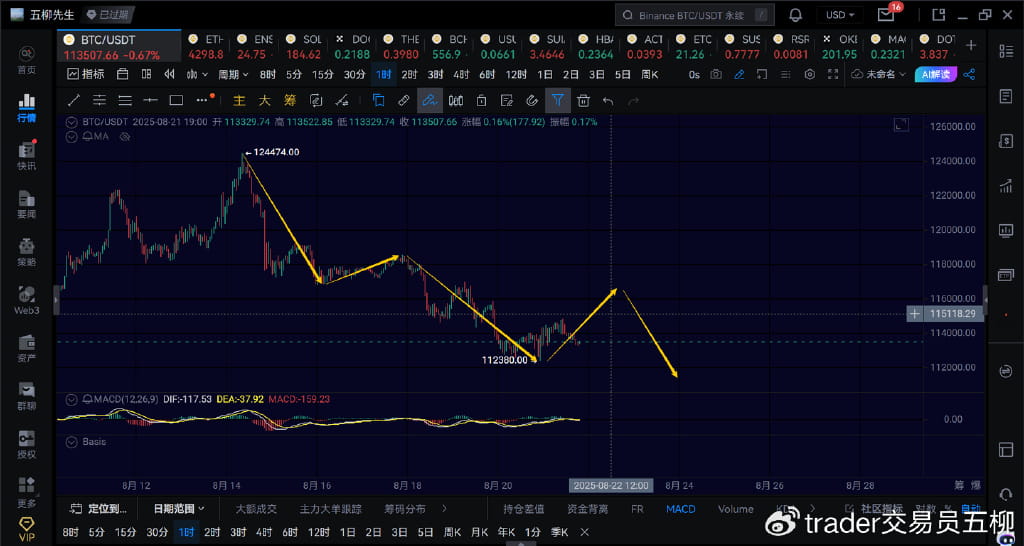Image resolution: width=1024 pixels, height=546 pixels.
Task: Expand more bottom tabs after 筹码分布
Action: pos(444,508)
